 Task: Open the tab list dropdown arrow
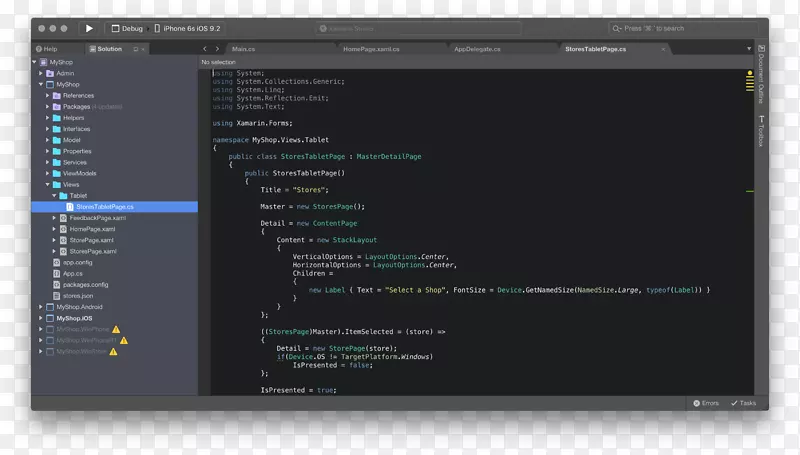pos(749,49)
